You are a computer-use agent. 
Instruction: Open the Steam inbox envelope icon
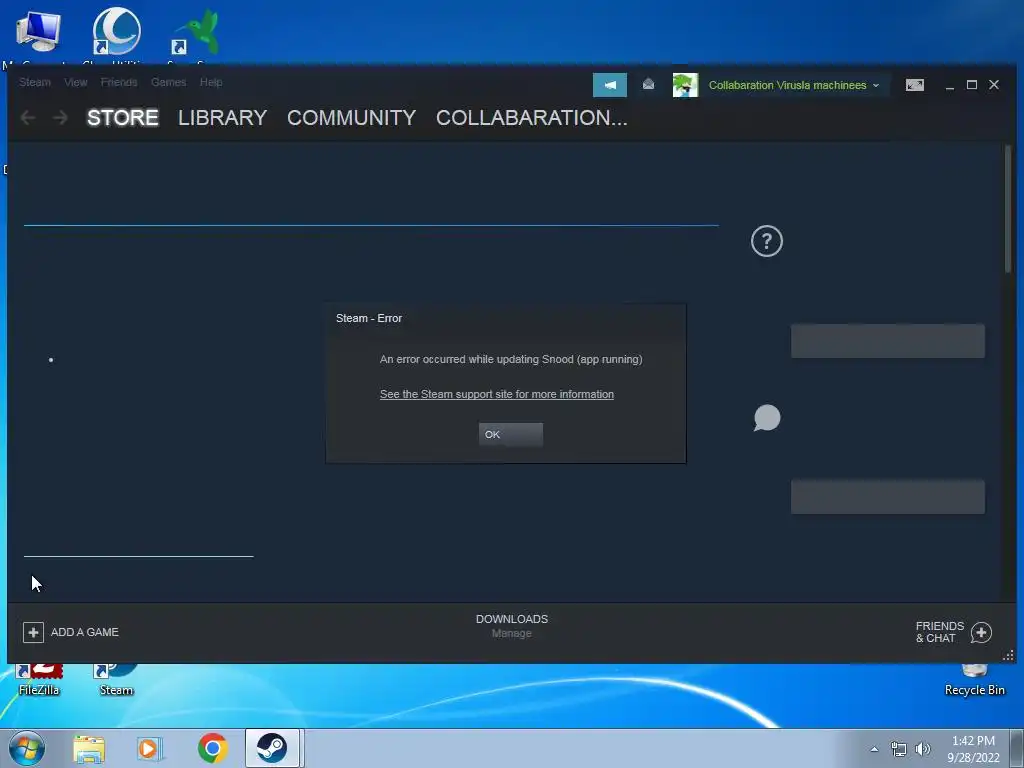pos(648,84)
